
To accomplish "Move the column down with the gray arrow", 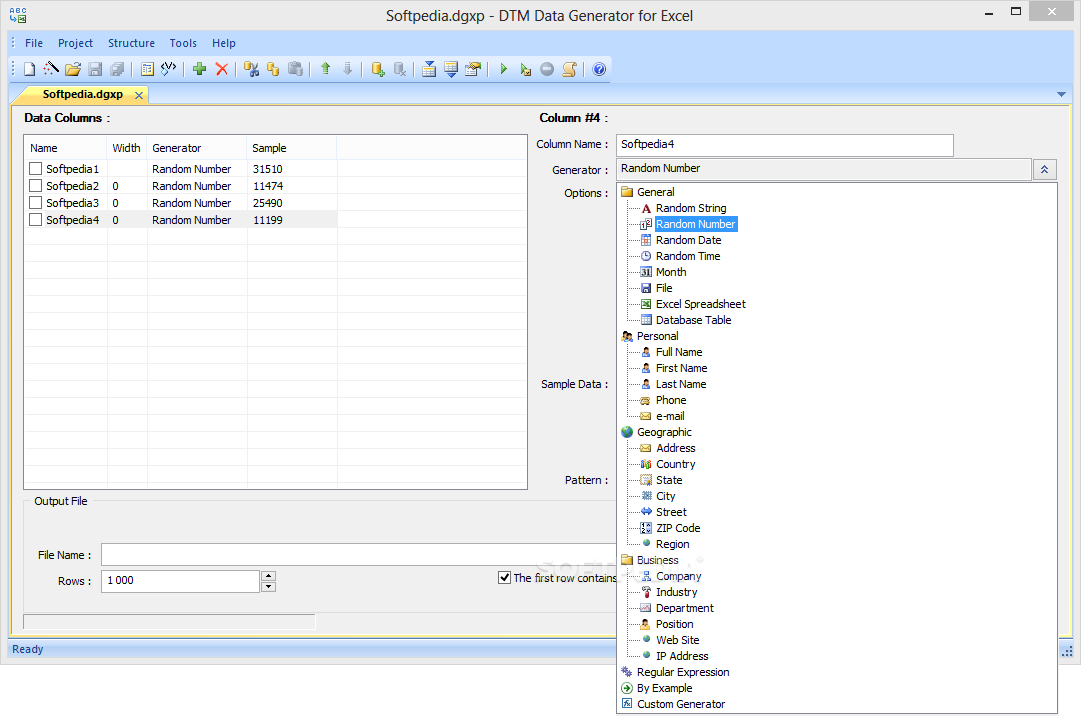I will point(347,69).
